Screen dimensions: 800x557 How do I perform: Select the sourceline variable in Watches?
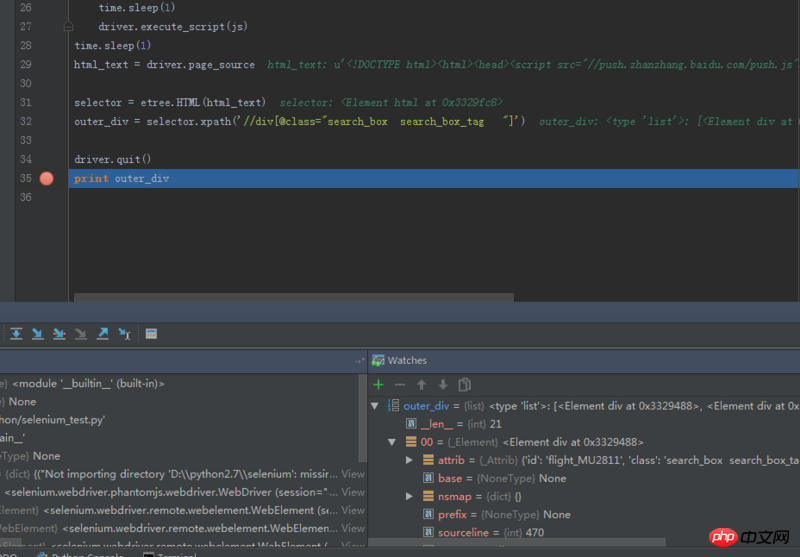pos(462,533)
